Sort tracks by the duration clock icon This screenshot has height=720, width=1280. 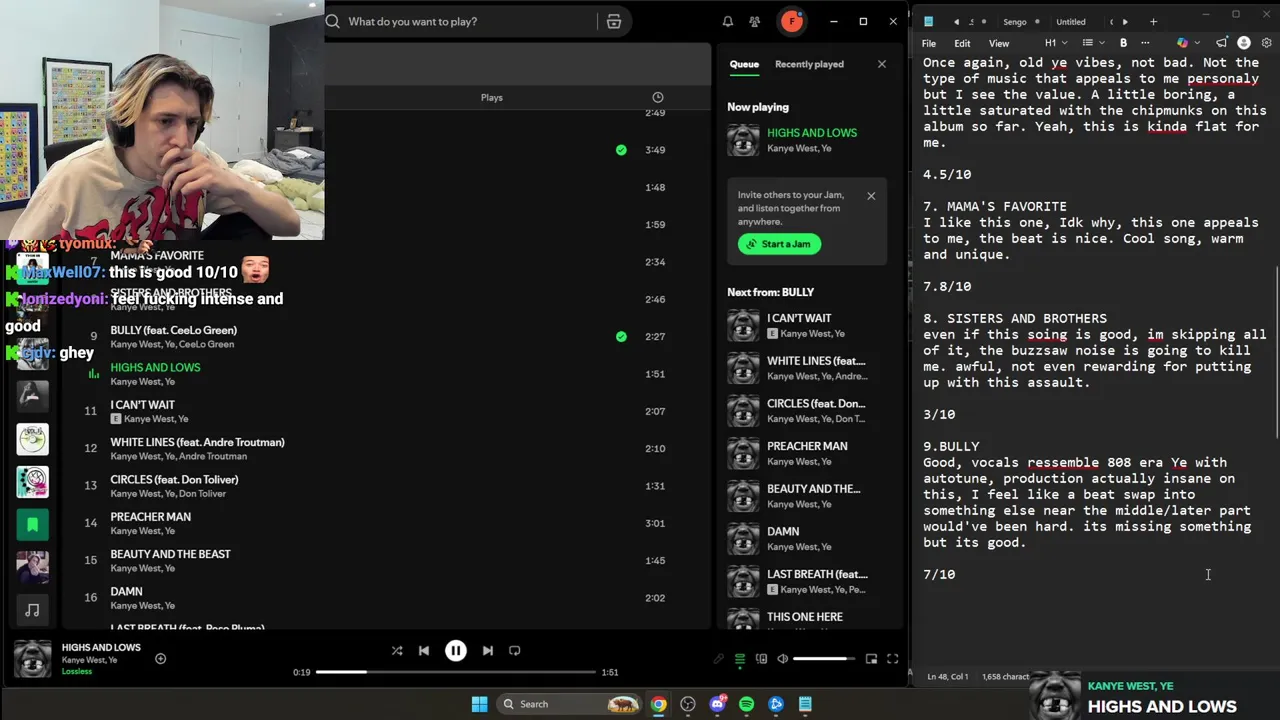click(x=657, y=97)
